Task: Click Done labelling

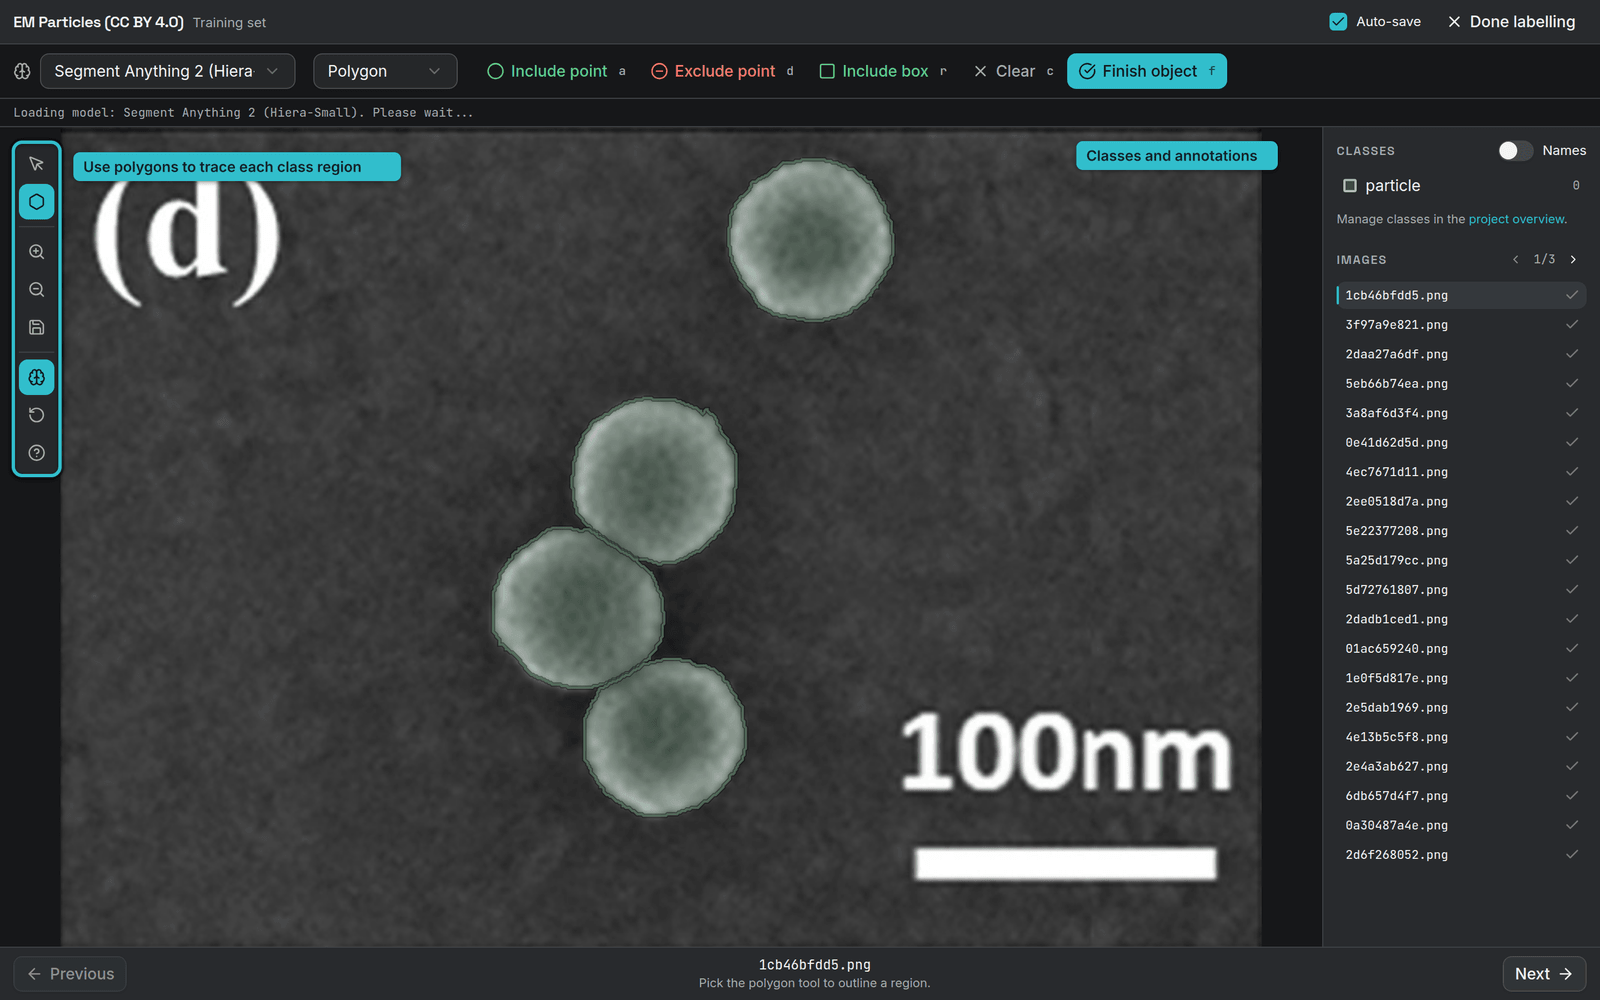Action: click(1511, 21)
